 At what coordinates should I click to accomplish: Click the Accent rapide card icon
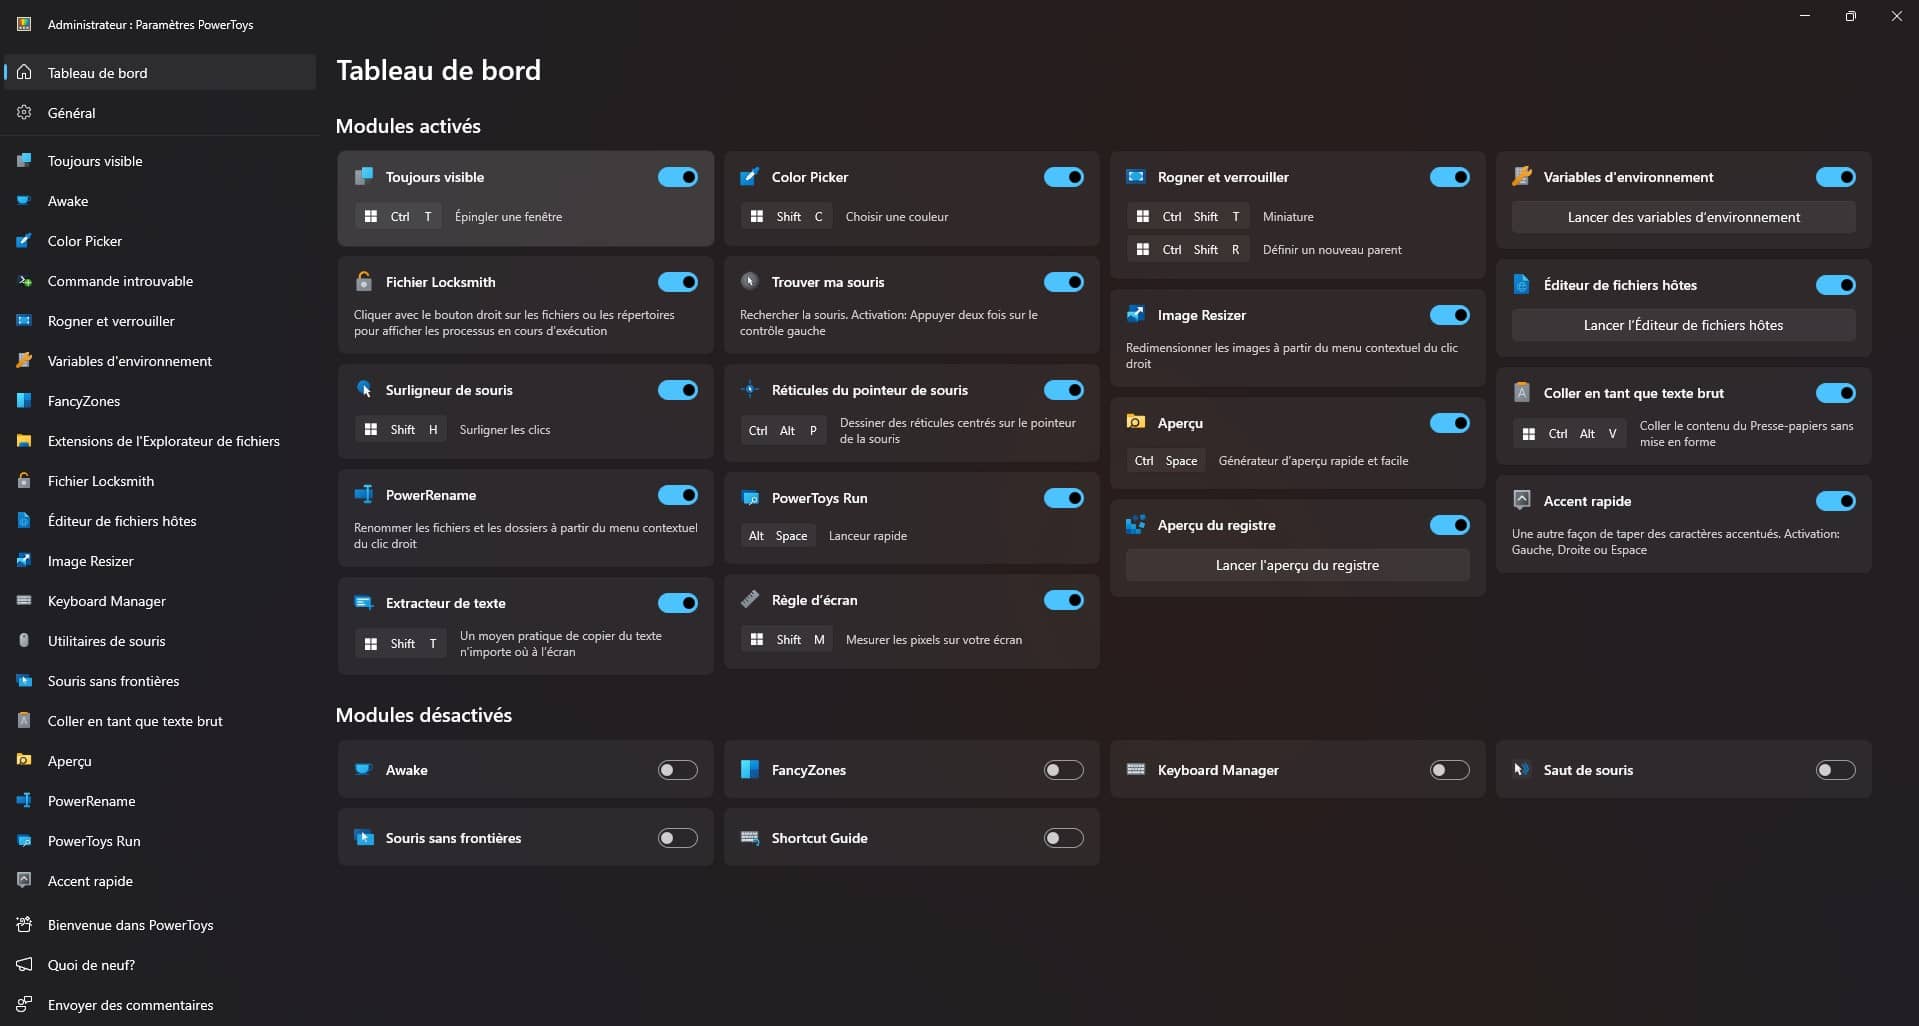pyautogui.click(x=1522, y=501)
